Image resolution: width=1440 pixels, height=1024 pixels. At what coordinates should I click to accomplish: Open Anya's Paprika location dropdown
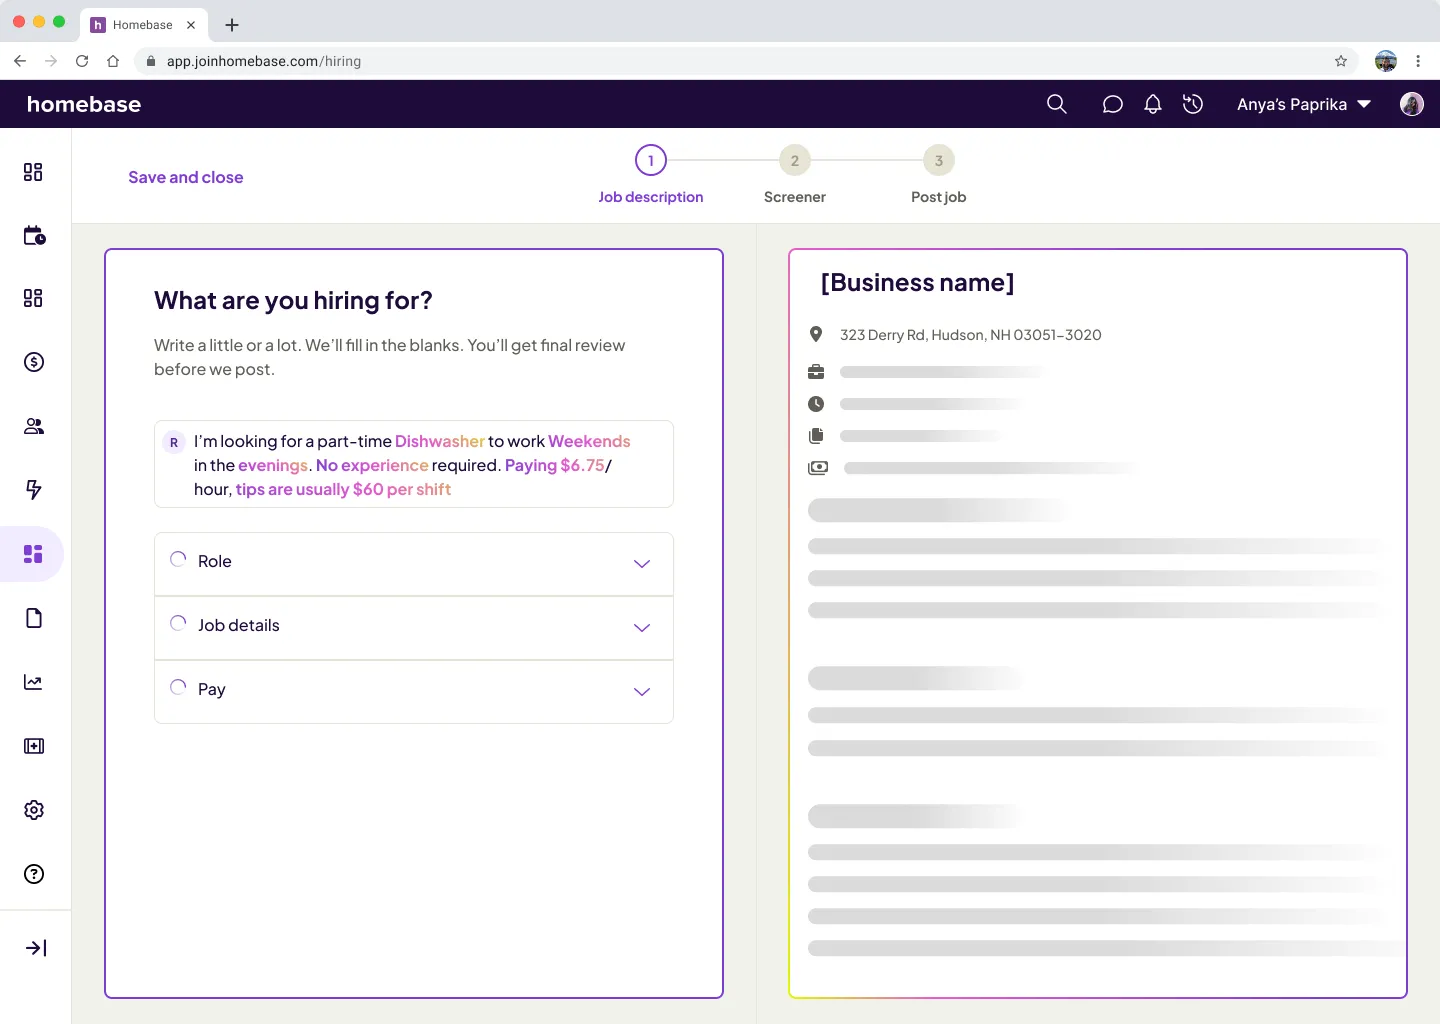click(x=1304, y=104)
